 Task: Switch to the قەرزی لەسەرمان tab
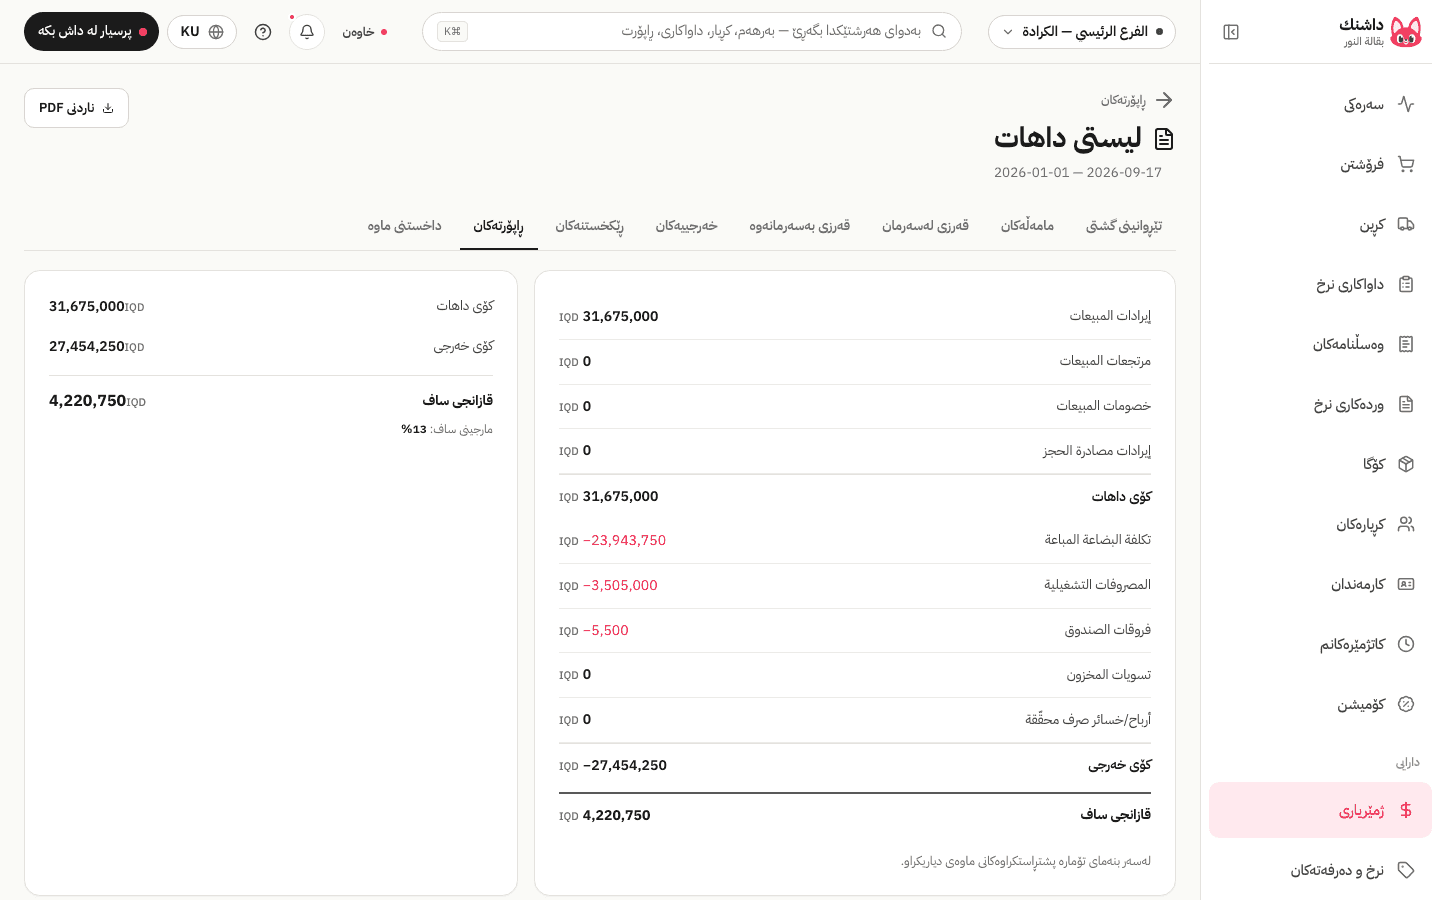[x=925, y=226]
